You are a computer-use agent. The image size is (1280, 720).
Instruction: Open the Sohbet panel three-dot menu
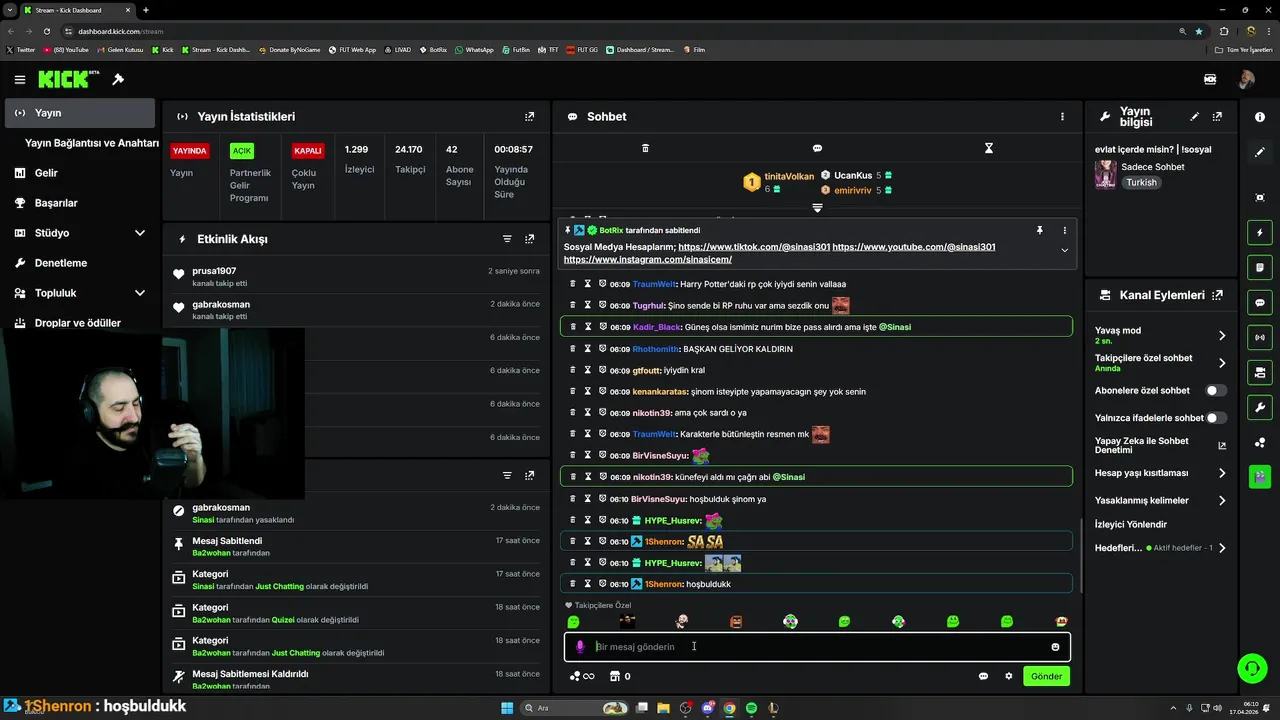pyautogui.click(x=1062, y=117)
